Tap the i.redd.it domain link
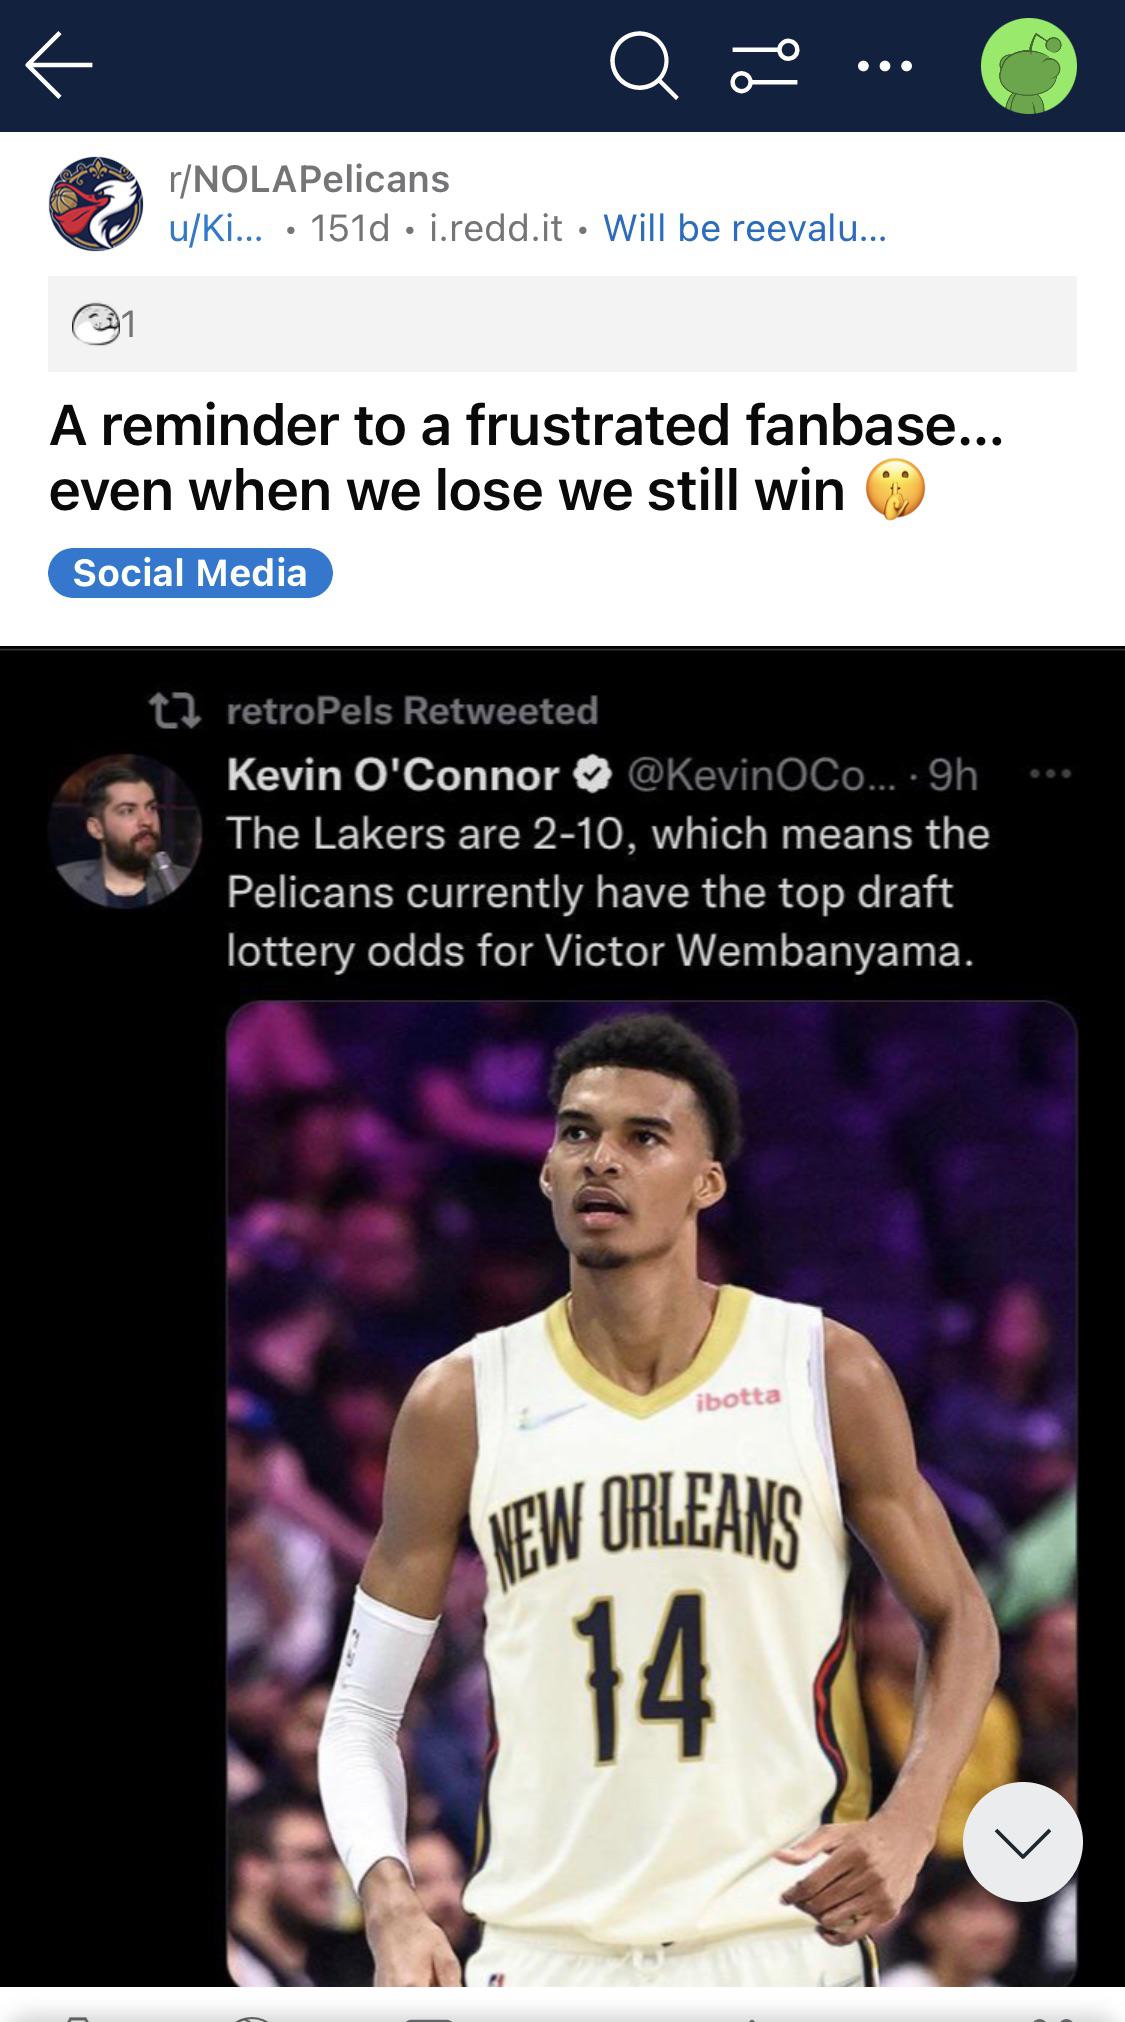 (496, 229)
